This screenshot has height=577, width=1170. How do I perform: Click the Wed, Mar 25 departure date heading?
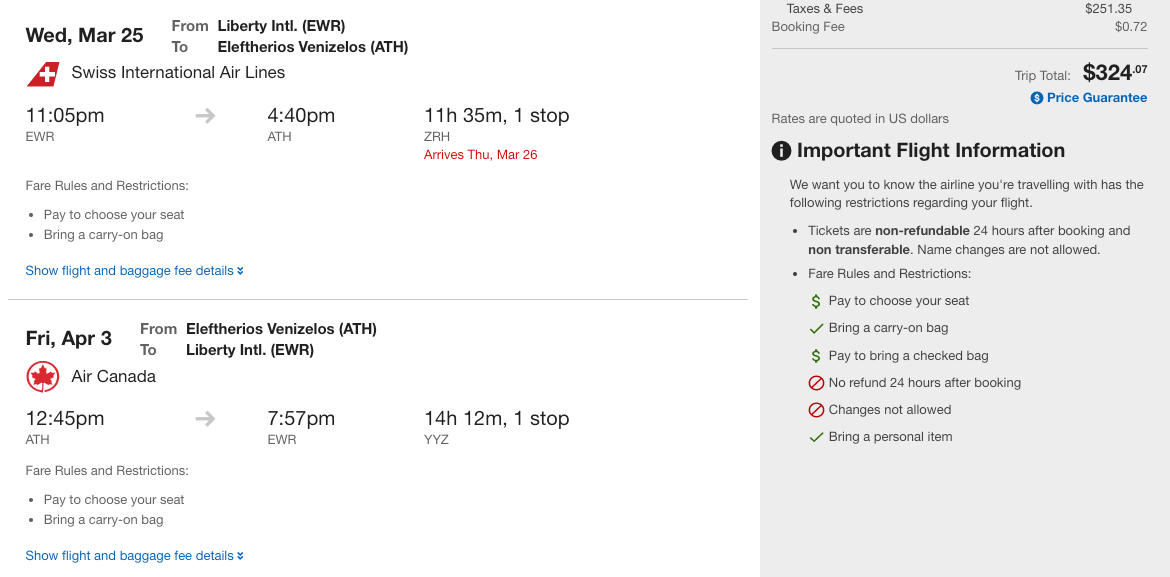tap(84, 35)
